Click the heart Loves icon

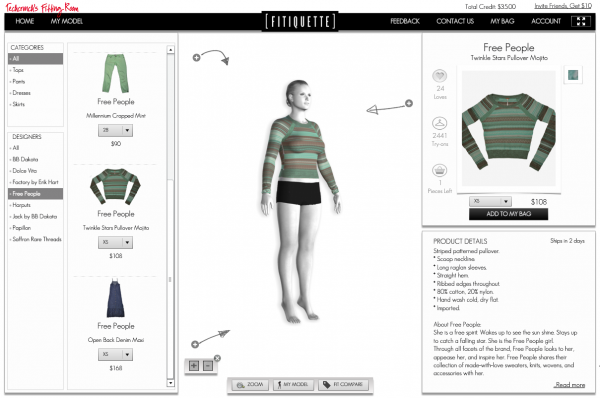pos(440,76)
